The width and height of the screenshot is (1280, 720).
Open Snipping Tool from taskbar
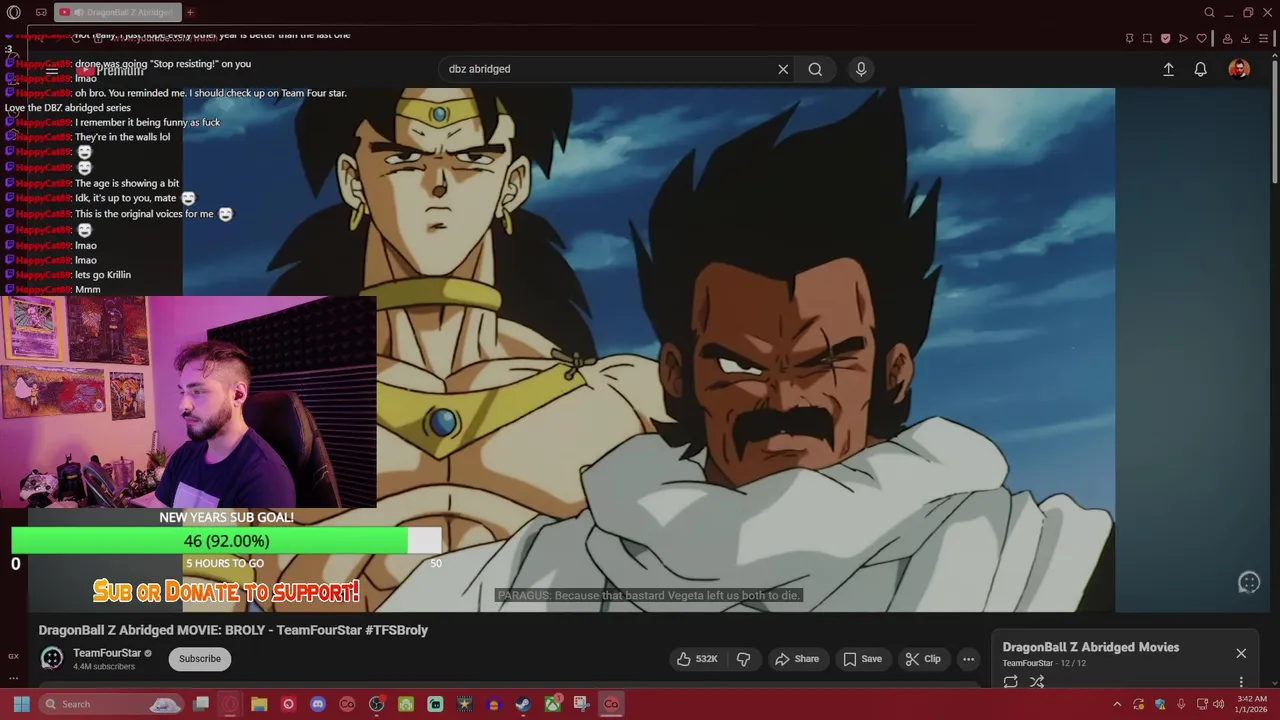tap(581, 704)
